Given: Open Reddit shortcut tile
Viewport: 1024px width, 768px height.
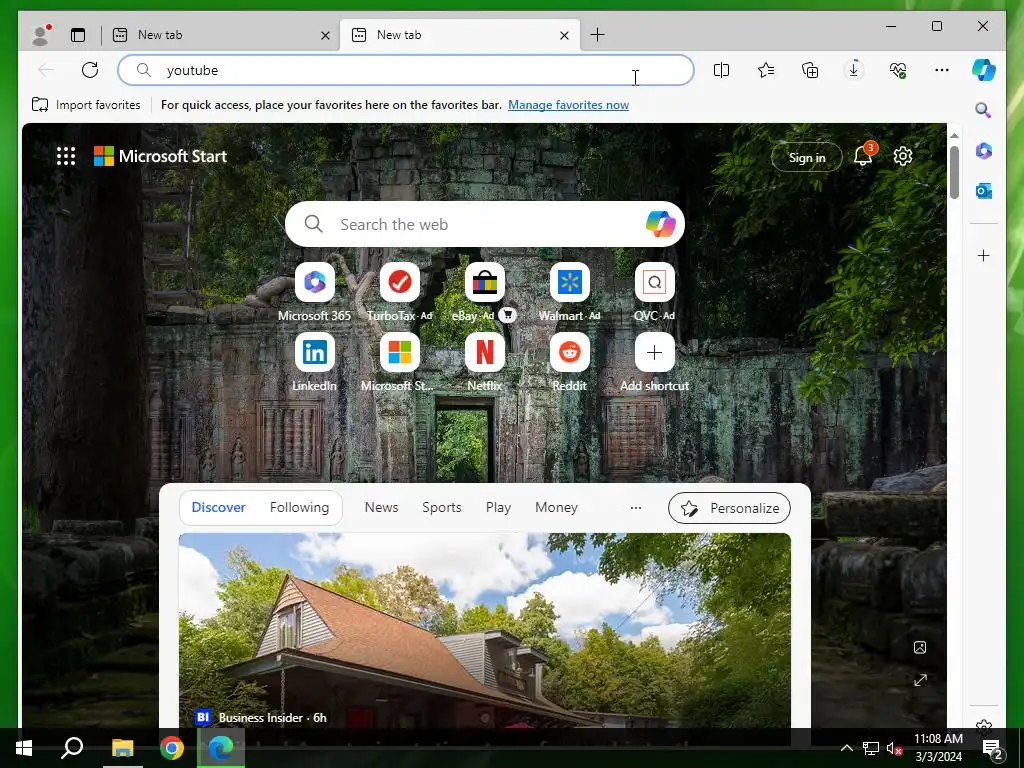Looking at the screenshot, I should pyautogui.click(x=569, y=353).
